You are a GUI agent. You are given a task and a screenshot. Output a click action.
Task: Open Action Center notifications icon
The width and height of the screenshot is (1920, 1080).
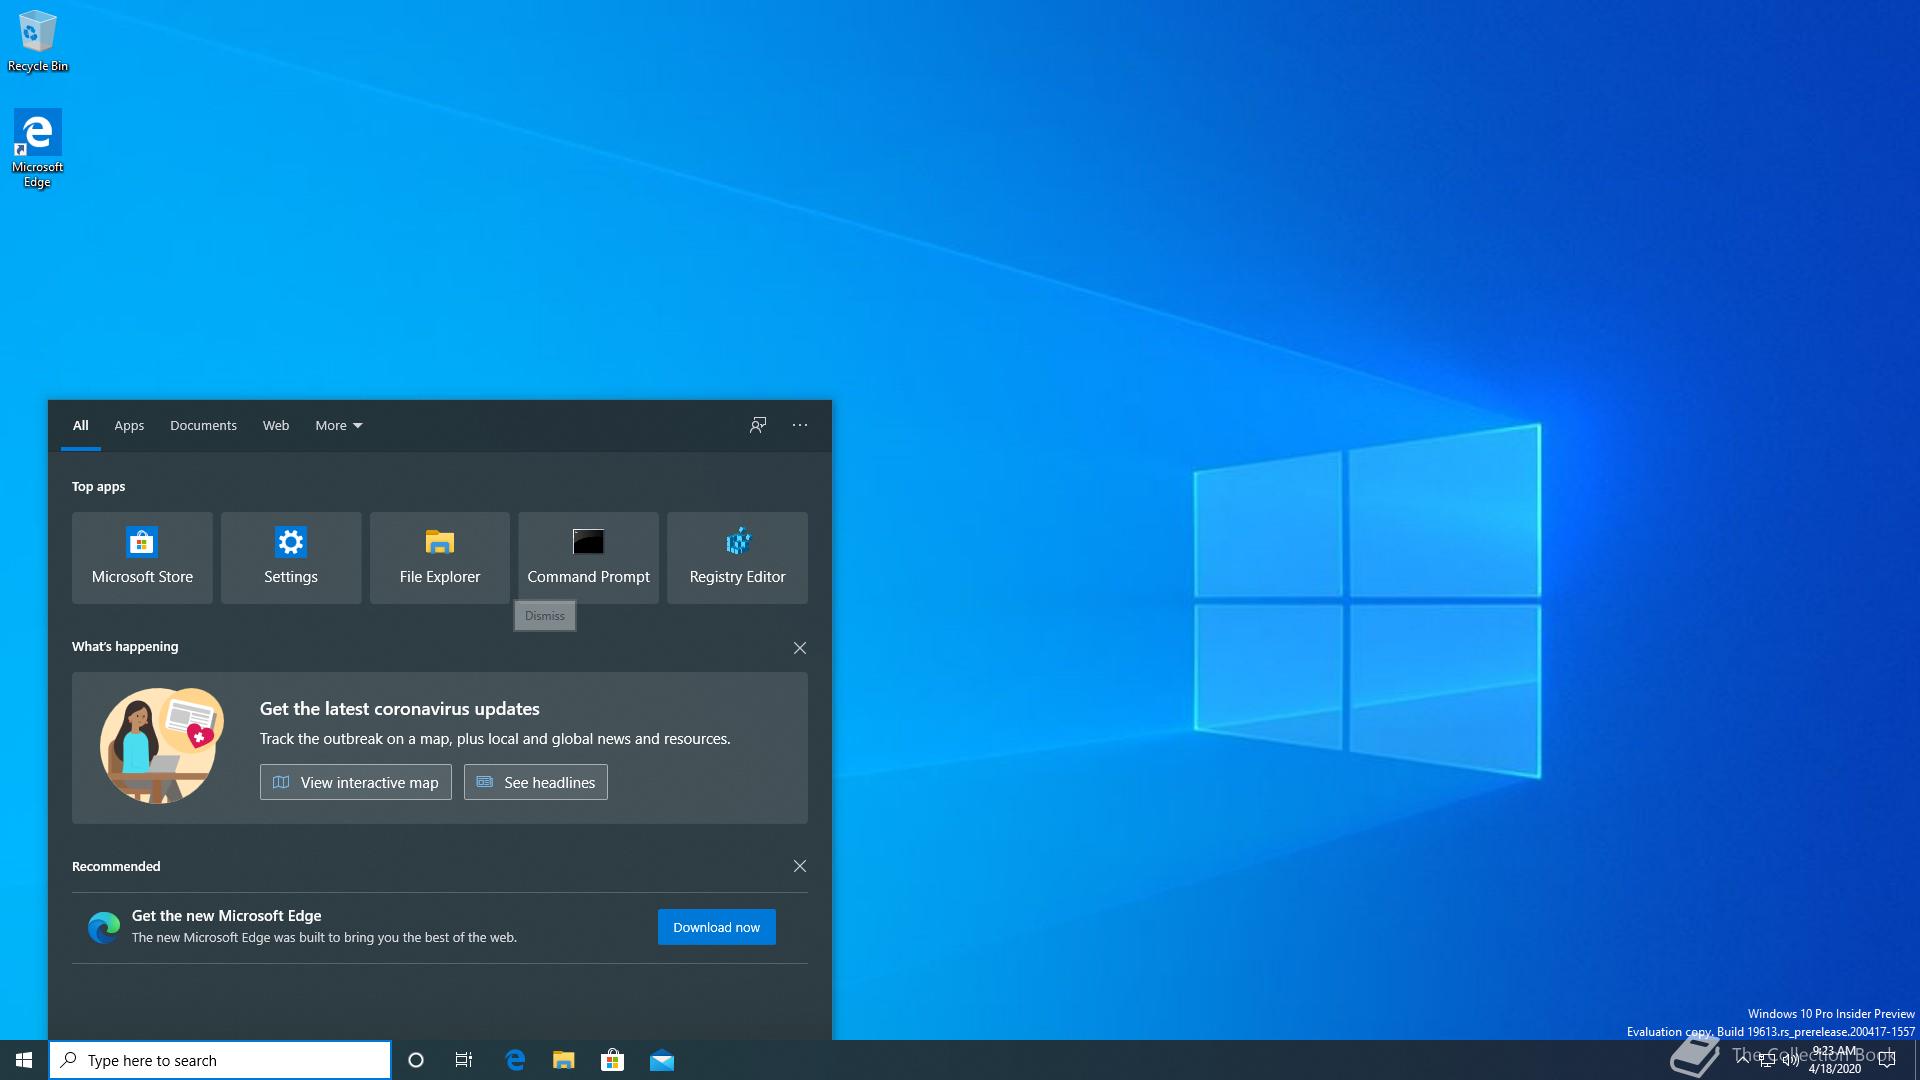(x=1887, y=1060)
